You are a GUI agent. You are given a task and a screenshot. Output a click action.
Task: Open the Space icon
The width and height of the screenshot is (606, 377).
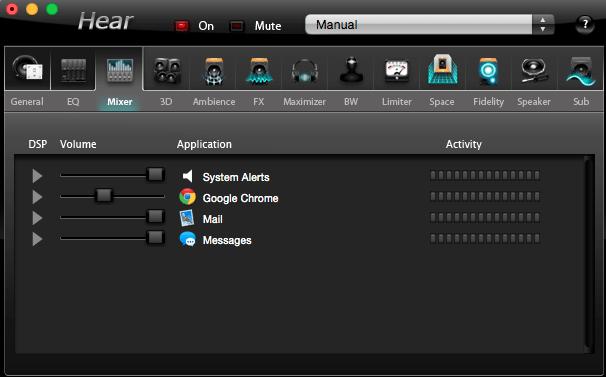(442, 69)
